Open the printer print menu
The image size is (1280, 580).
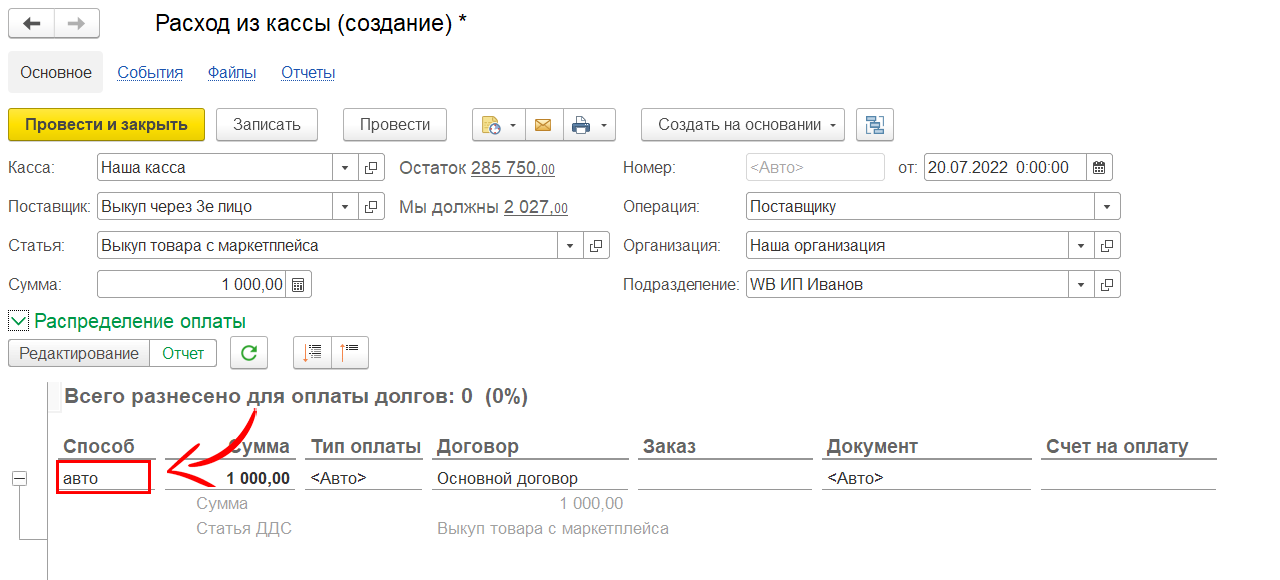[589, 125]
